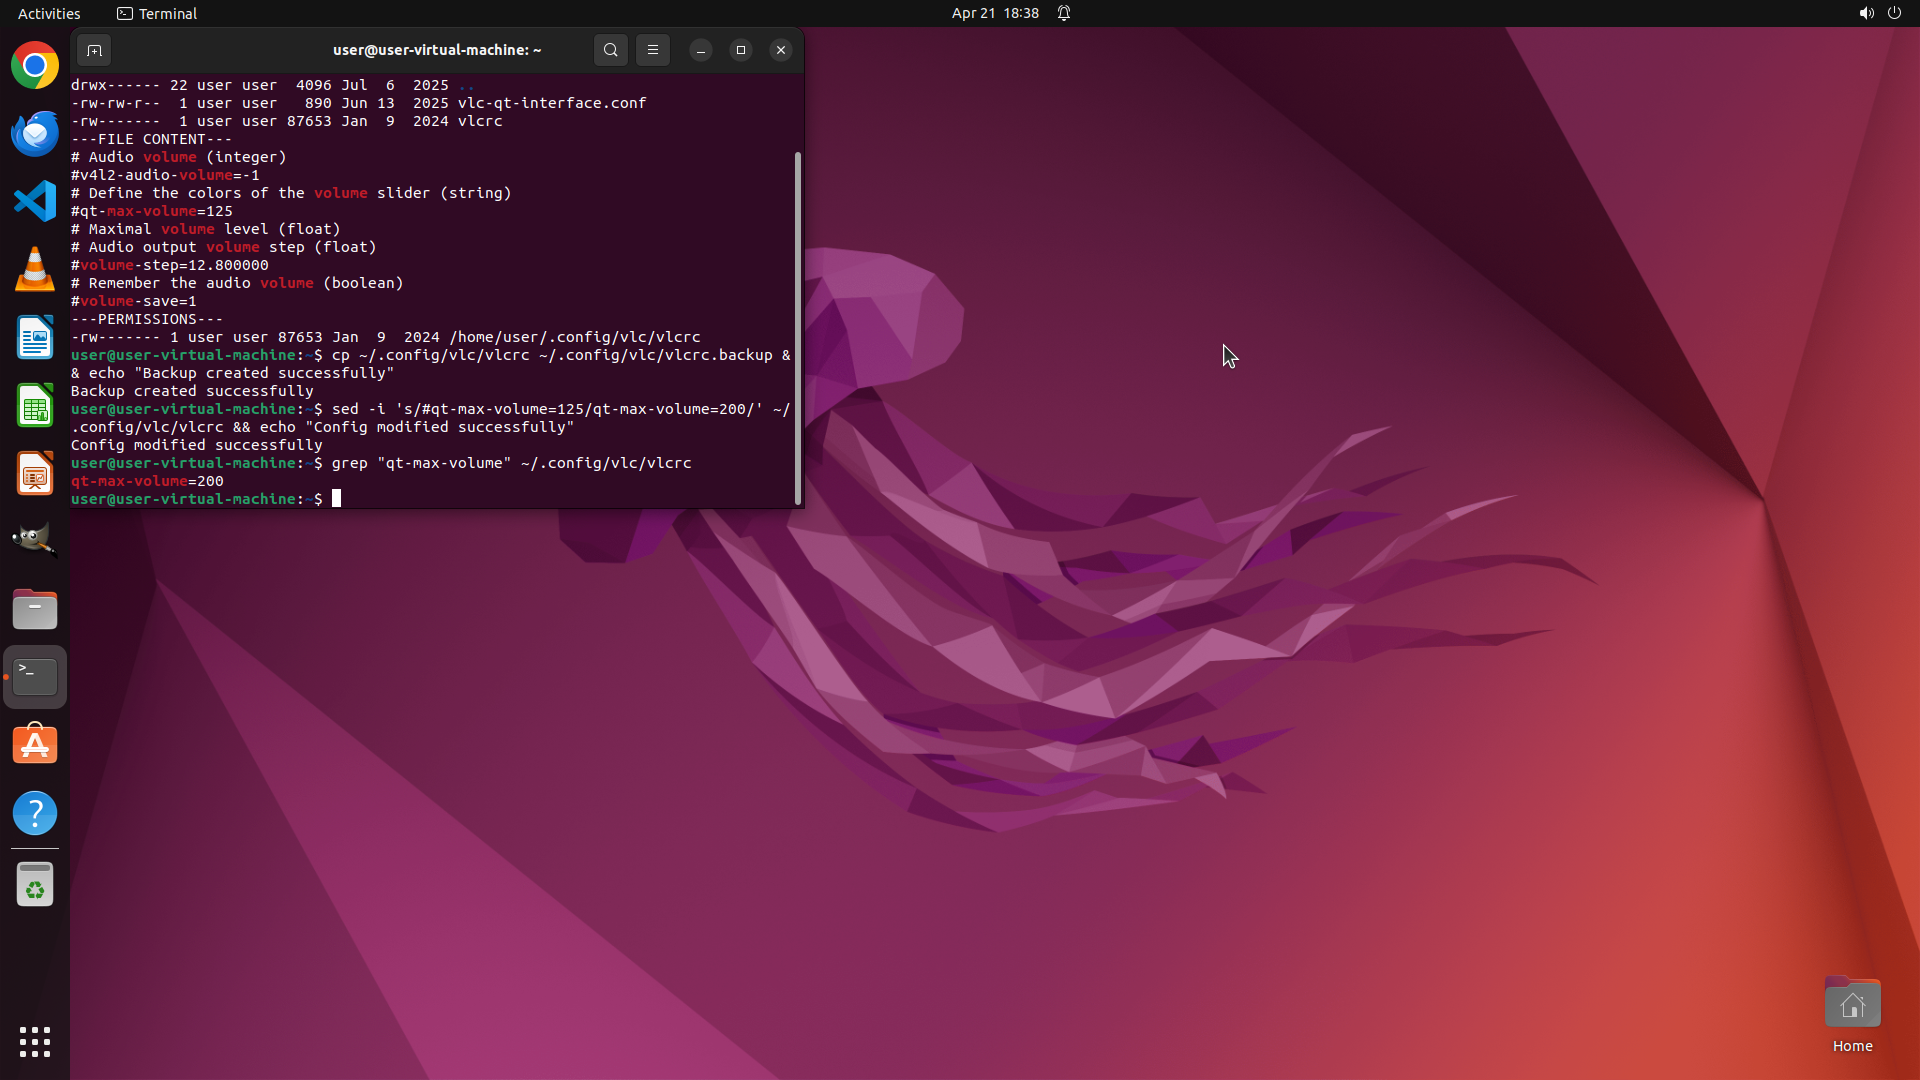Launch GIMP from the dock
Image resolution: width=1920 pixels, height=1080 pixels.
click(x=35, y=541)
